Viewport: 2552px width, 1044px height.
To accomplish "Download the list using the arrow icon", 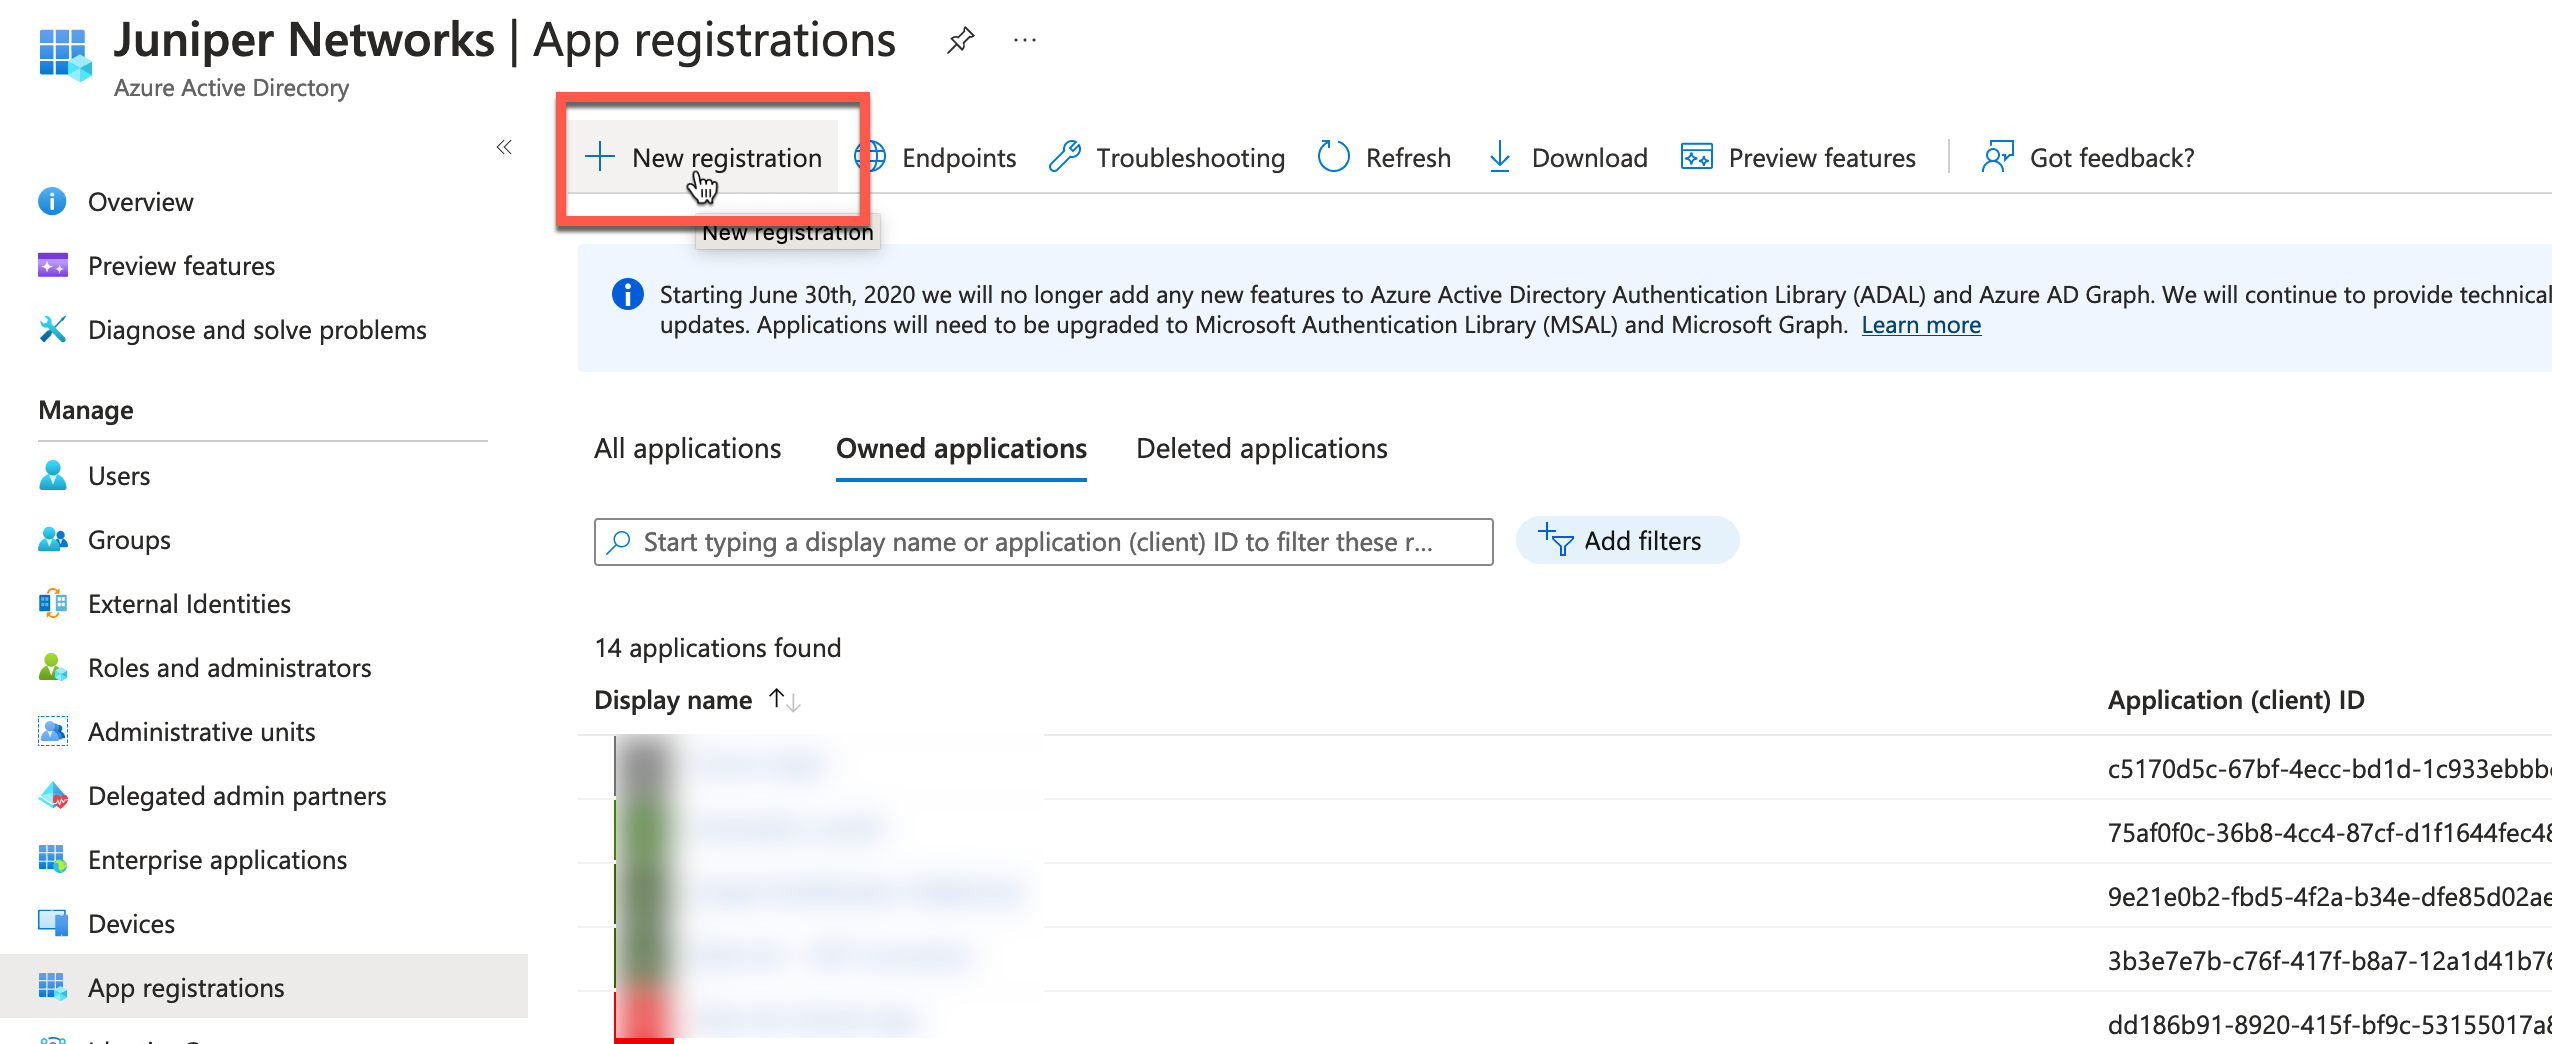I will point(1500,157).
